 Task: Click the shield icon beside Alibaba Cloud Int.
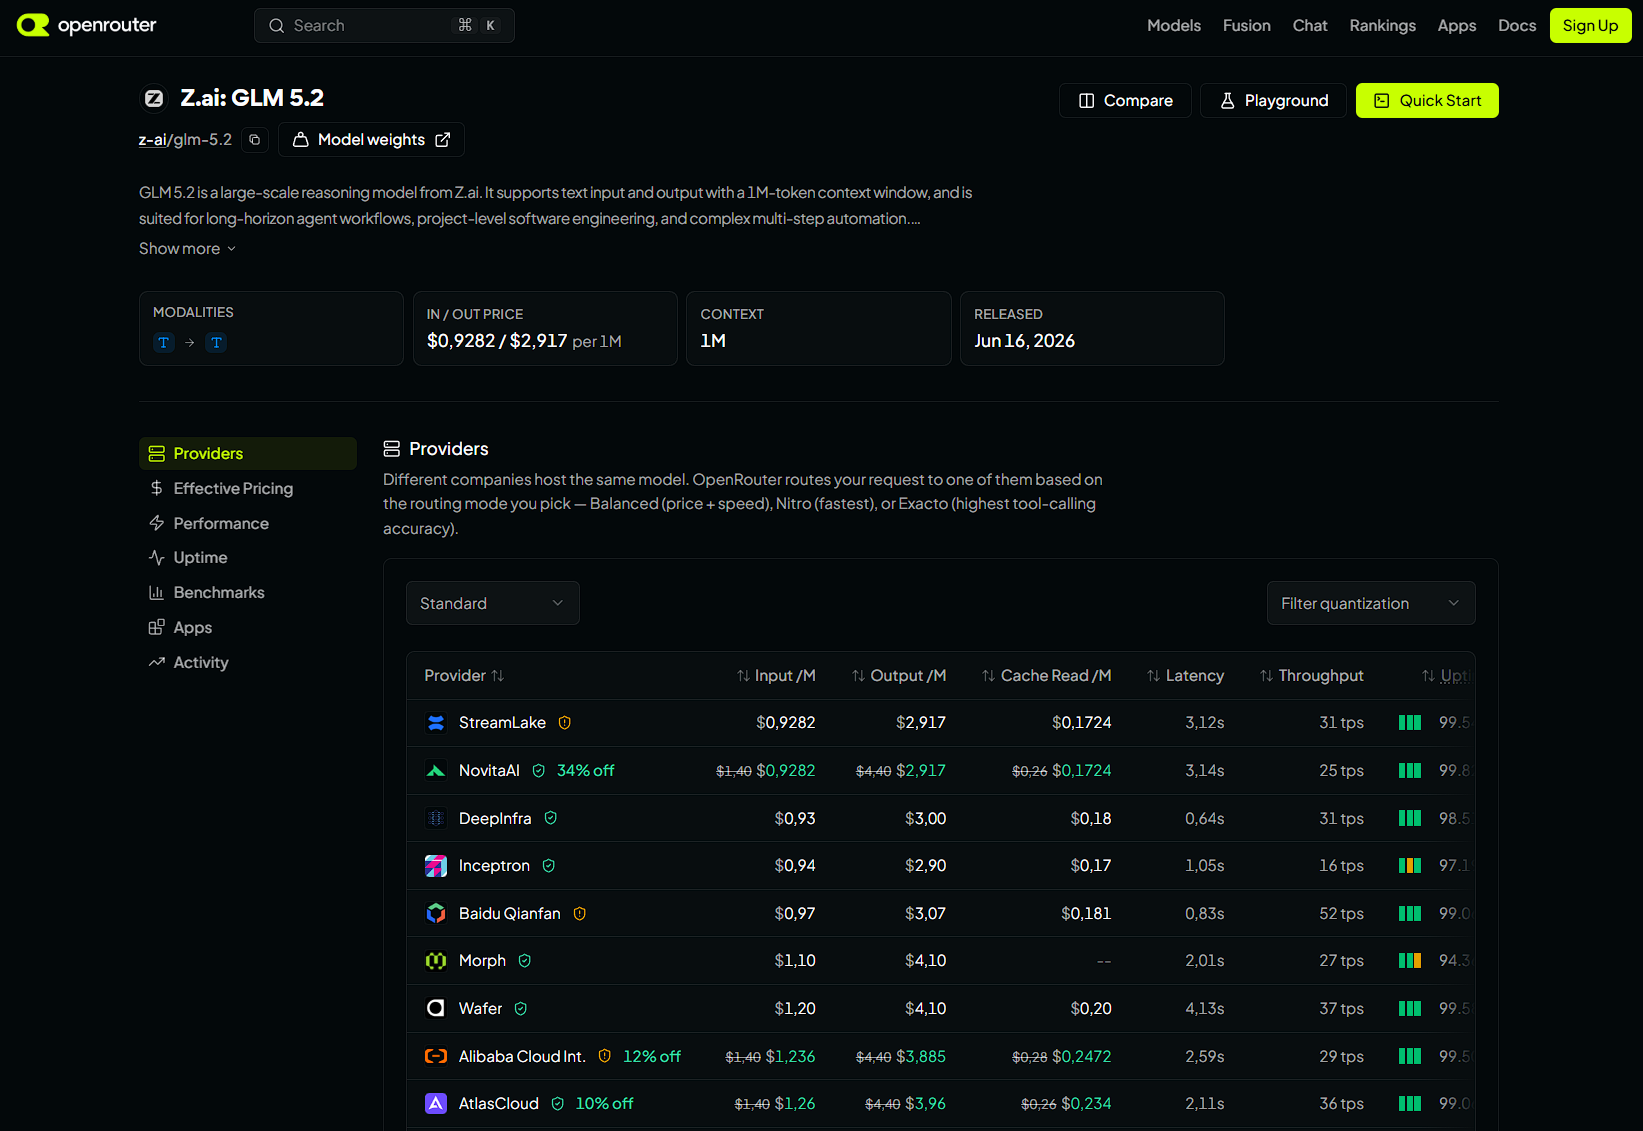pyautogui.click(x=605, y=1056)
